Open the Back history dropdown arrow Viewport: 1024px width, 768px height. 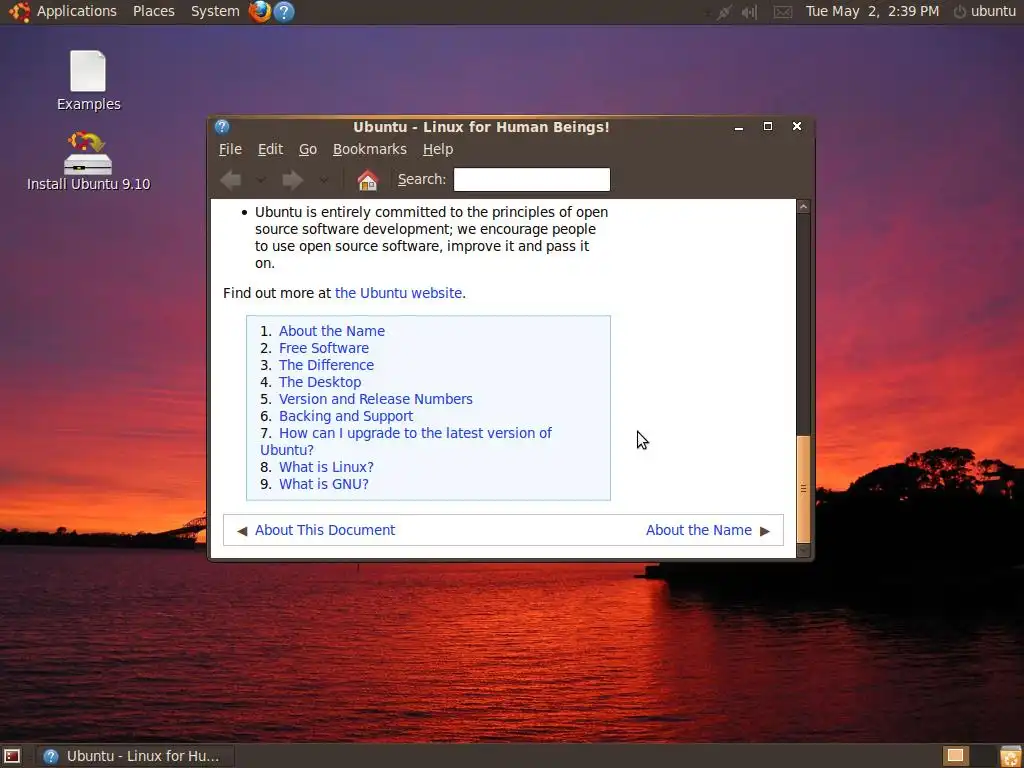coord(261,180)
